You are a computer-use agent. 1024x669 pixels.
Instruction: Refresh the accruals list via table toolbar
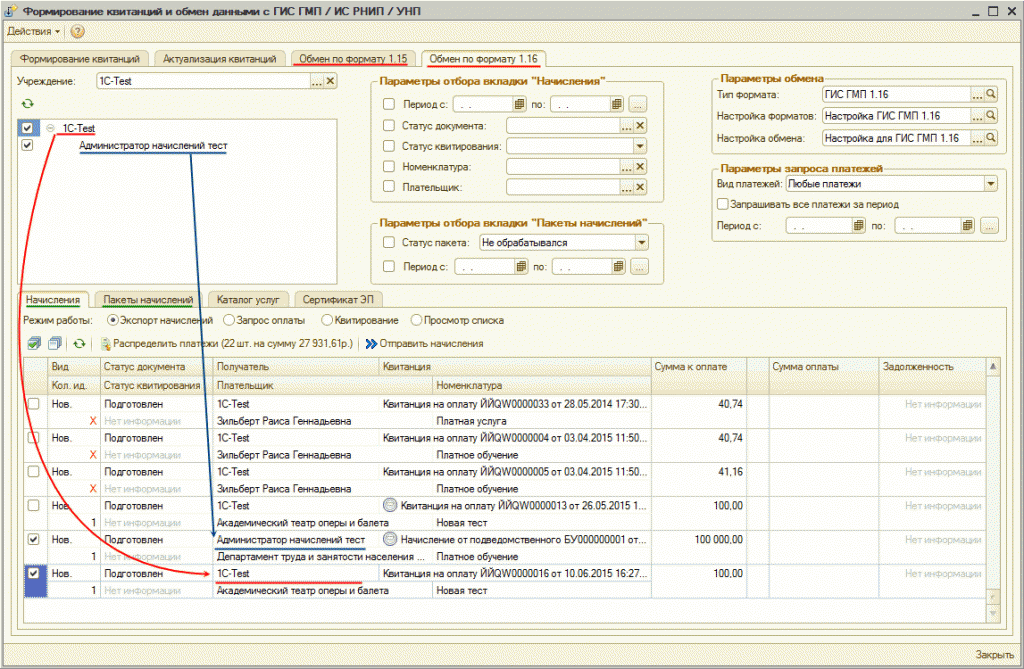[79, 344]
